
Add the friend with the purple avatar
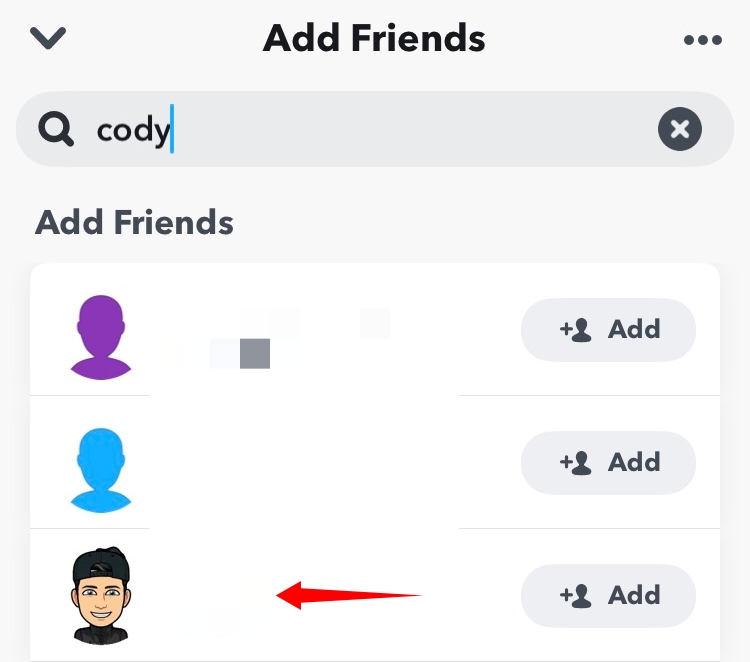608,329
